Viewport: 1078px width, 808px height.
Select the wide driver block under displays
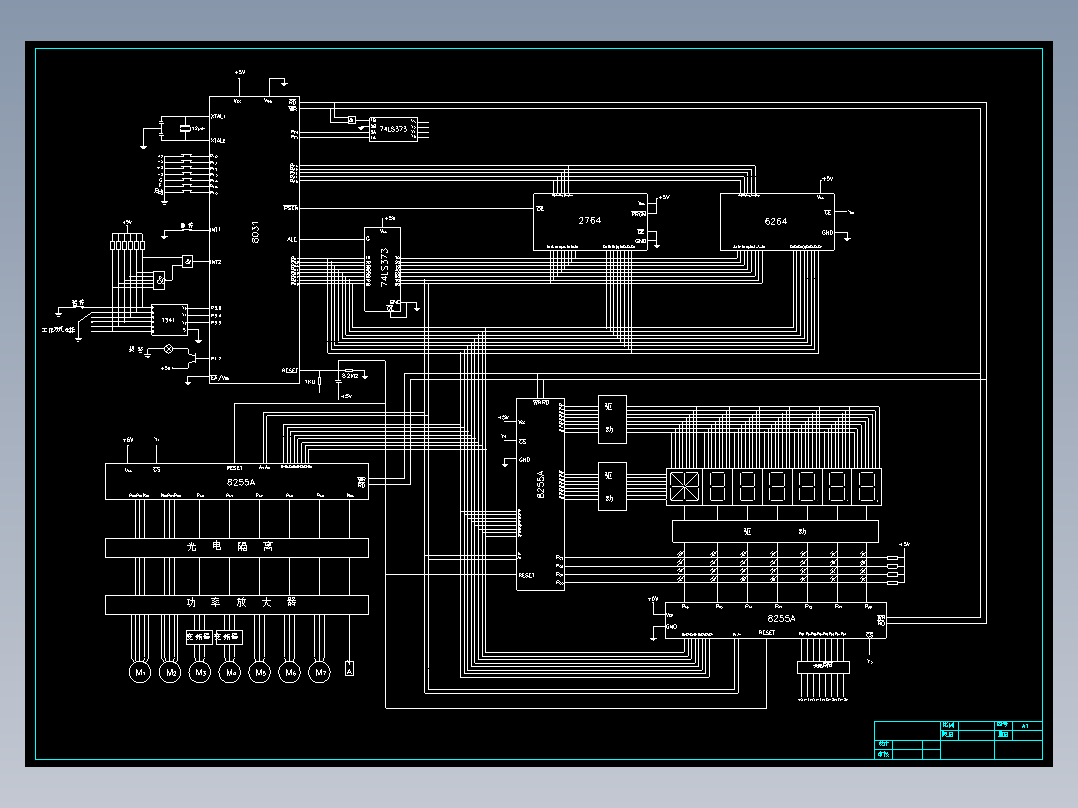tap(775, 532)
